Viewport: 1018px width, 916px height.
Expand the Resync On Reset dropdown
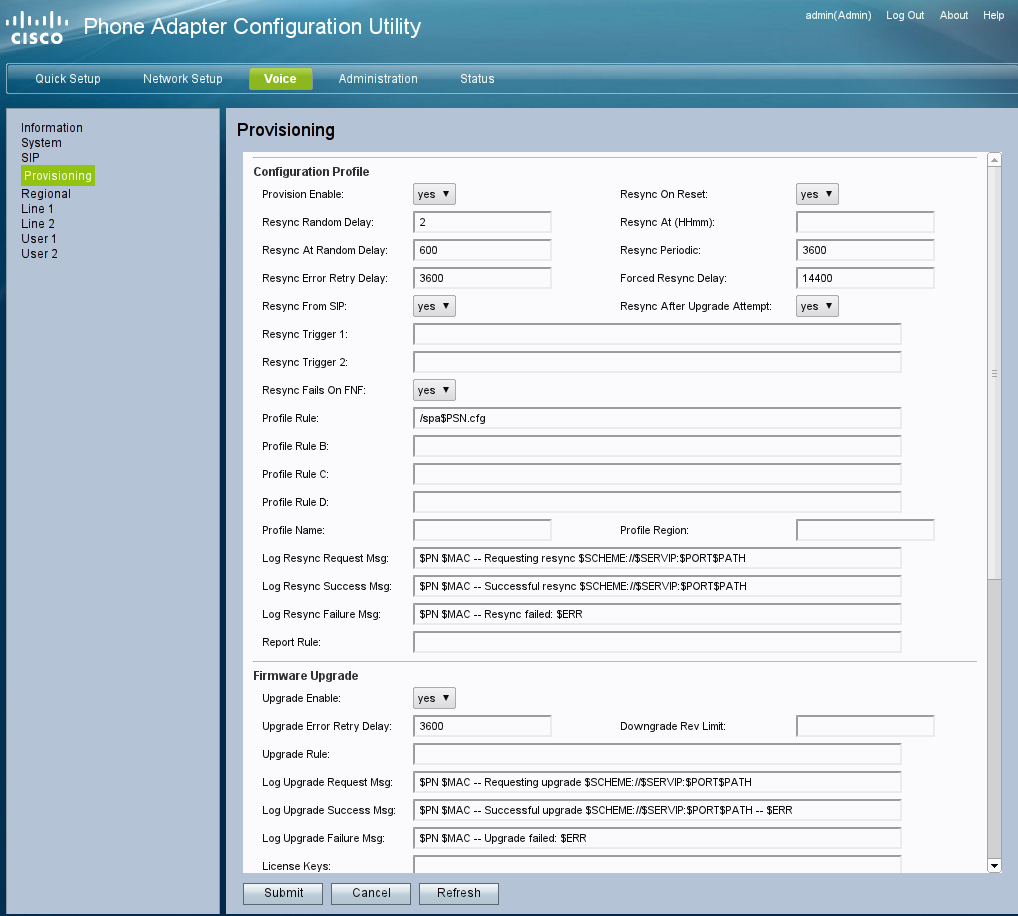tap(817, 194)
